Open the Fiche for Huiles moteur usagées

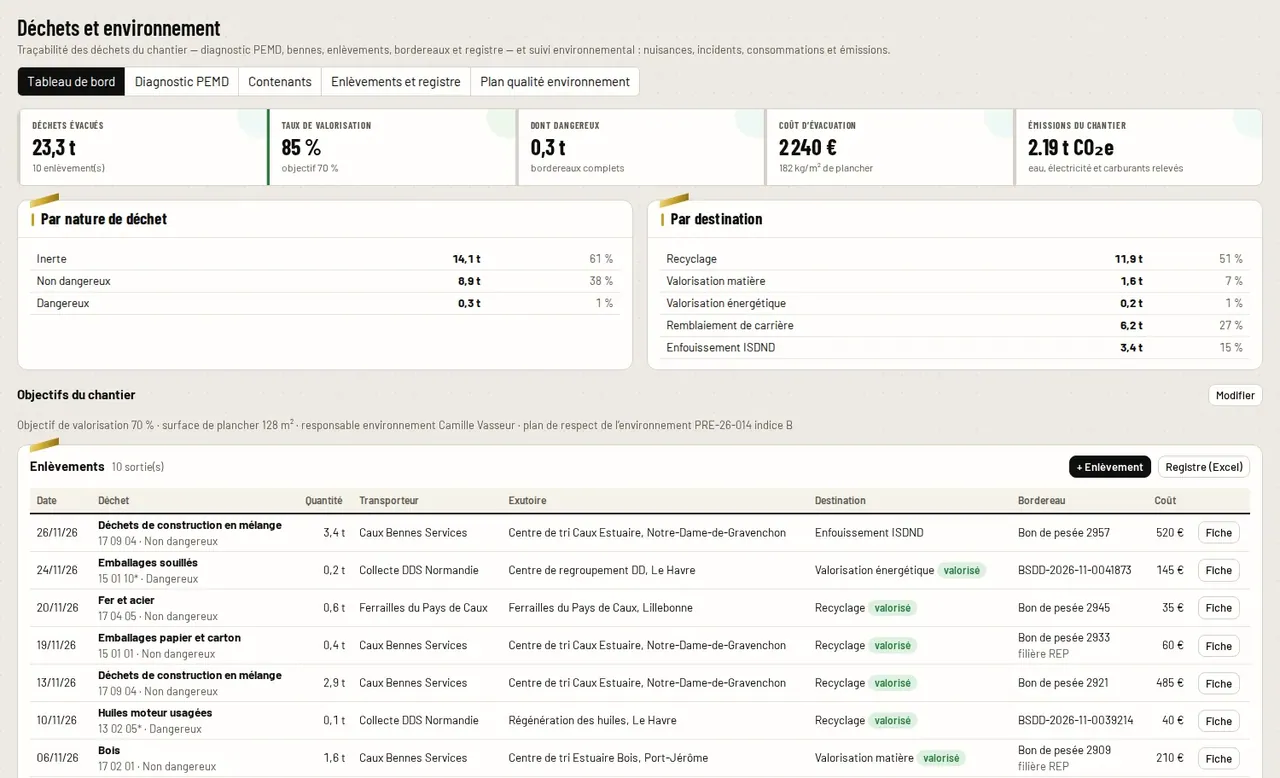coord(1219,721)
